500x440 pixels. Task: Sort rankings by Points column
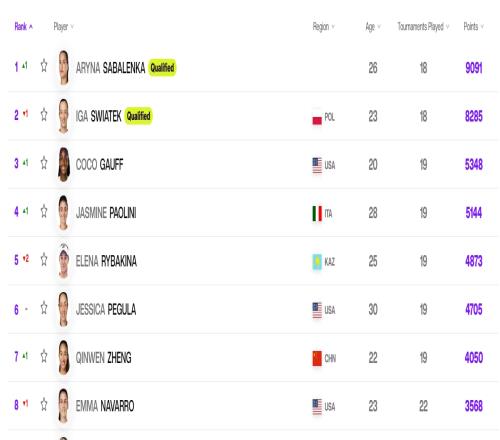tap(473, 26)
